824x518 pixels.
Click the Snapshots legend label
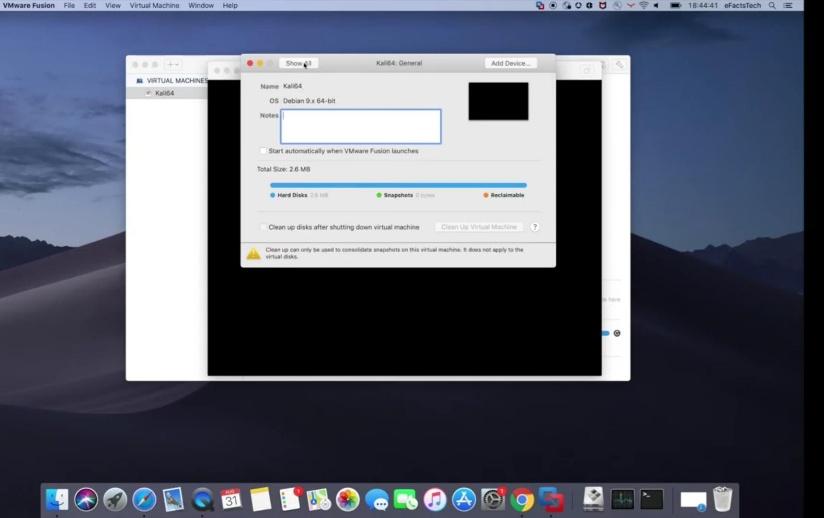tap(398, 195)
